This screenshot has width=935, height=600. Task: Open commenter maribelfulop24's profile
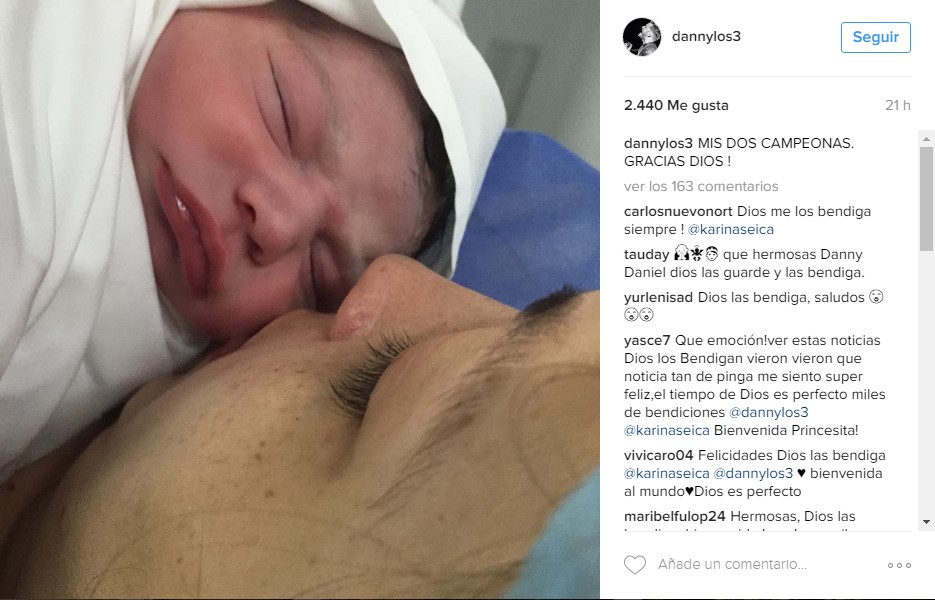tap(674, 517)
